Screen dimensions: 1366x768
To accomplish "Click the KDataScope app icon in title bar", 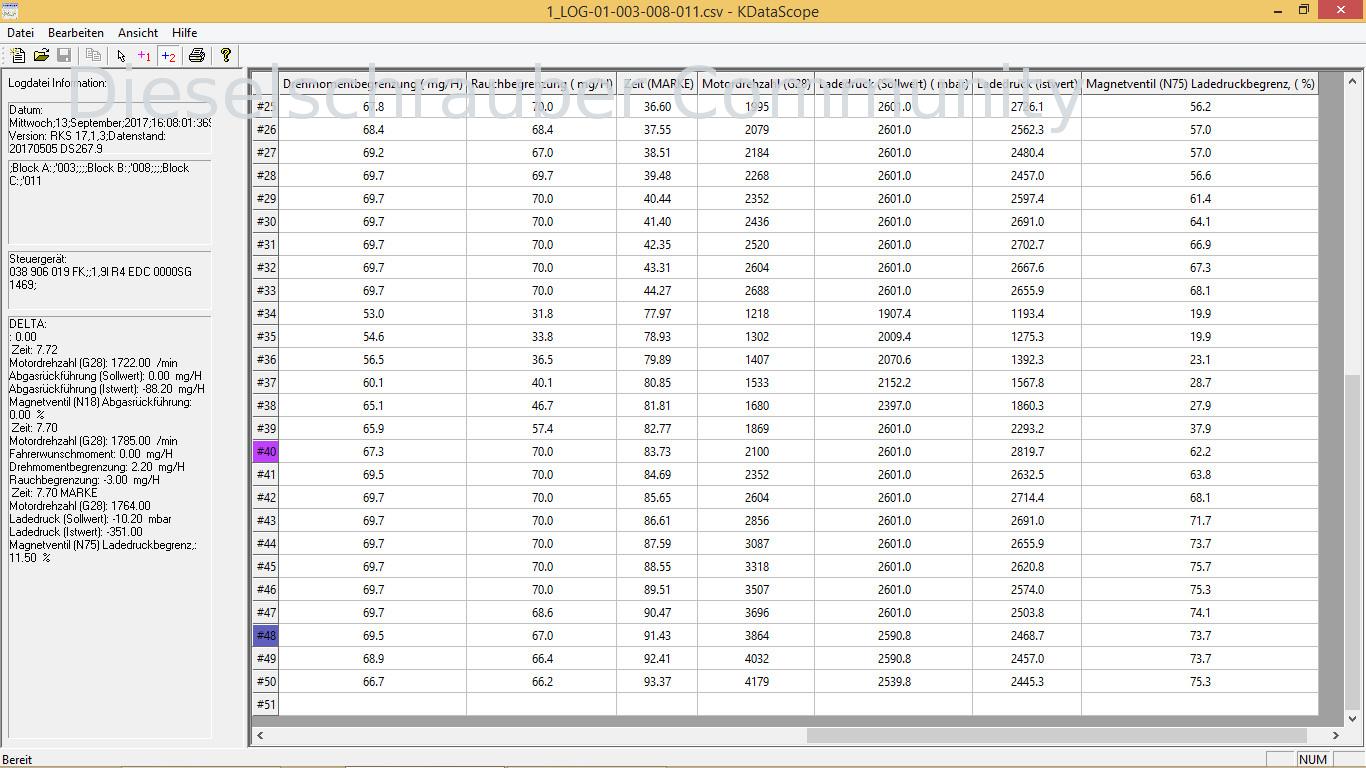I will coord(10,11).
